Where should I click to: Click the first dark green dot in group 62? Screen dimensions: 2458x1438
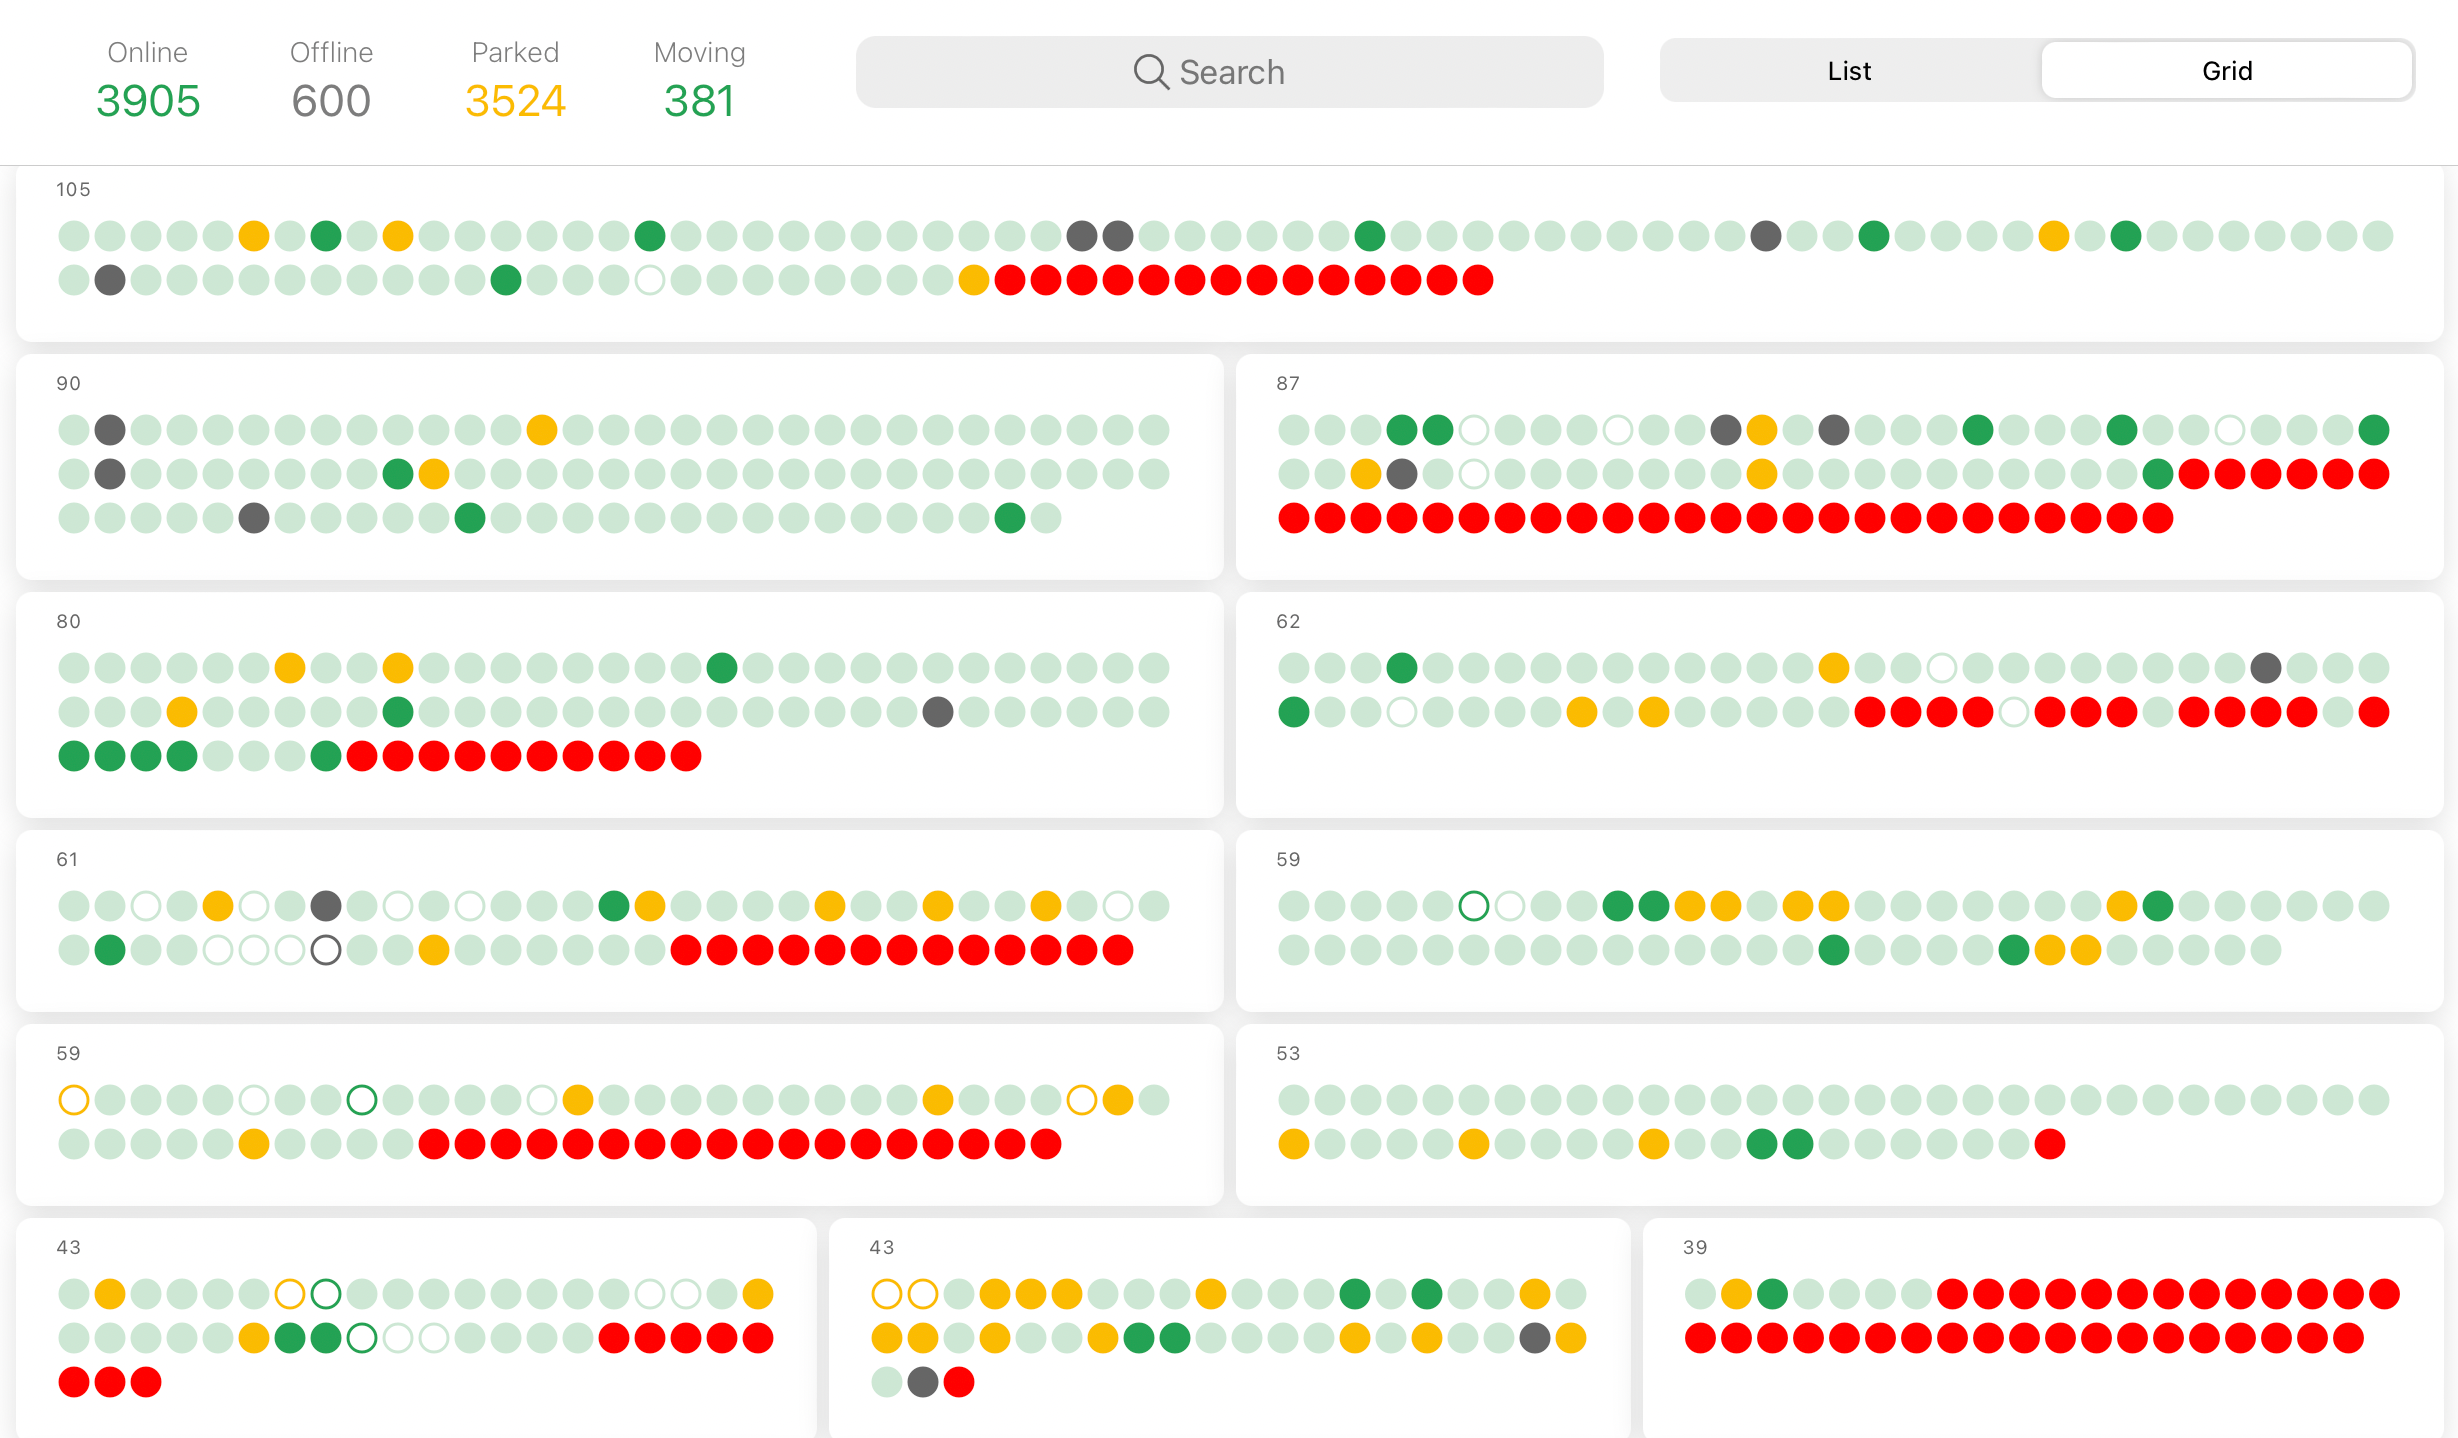pyautogui.click(x=1402, y=668)
